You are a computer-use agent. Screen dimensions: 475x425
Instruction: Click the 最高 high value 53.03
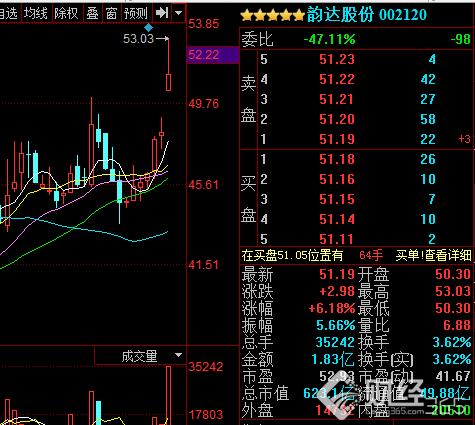(x=453, y=291)
